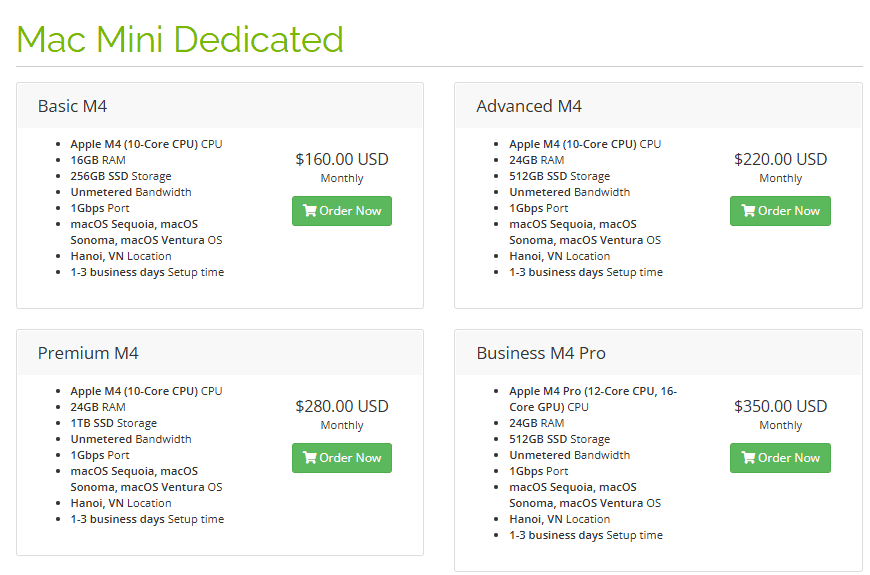Click the $350.00 USD price
The height and width of the screenshot is (575, 870).
click(780, 406)
